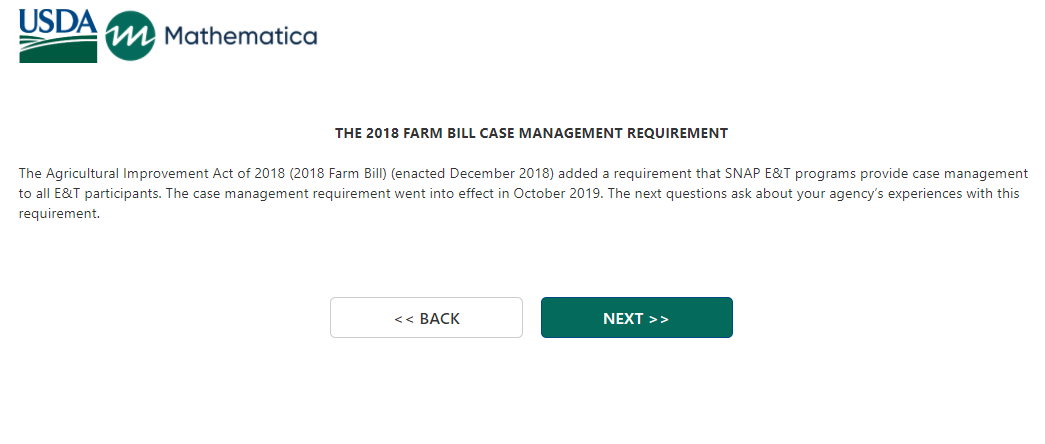Click the double right arrows on NEXT
1045x444 pixels.
click(x=658, y=319)
